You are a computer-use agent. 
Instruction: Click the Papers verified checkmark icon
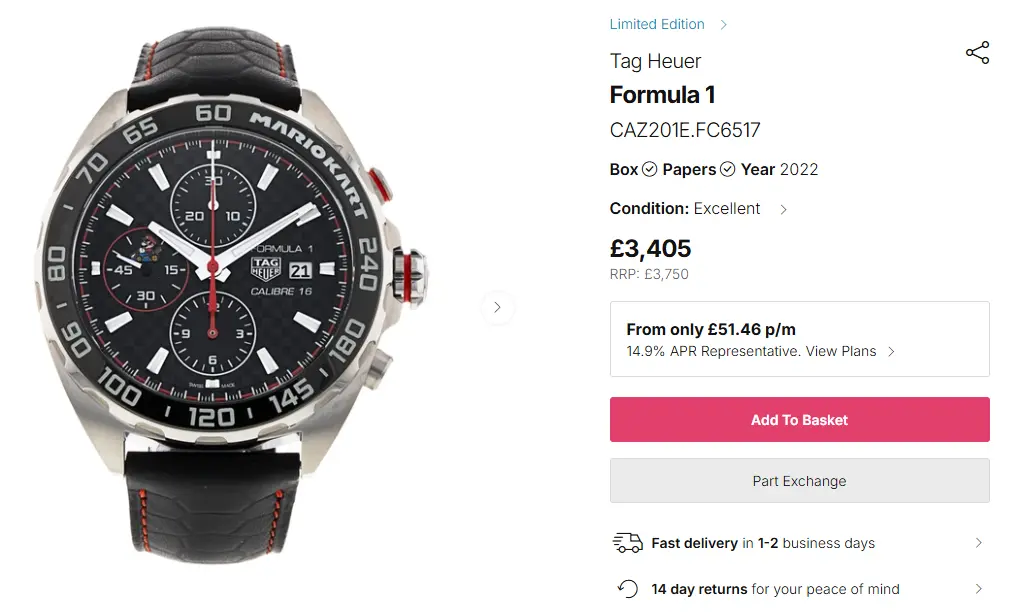click(x=728, y=169)
